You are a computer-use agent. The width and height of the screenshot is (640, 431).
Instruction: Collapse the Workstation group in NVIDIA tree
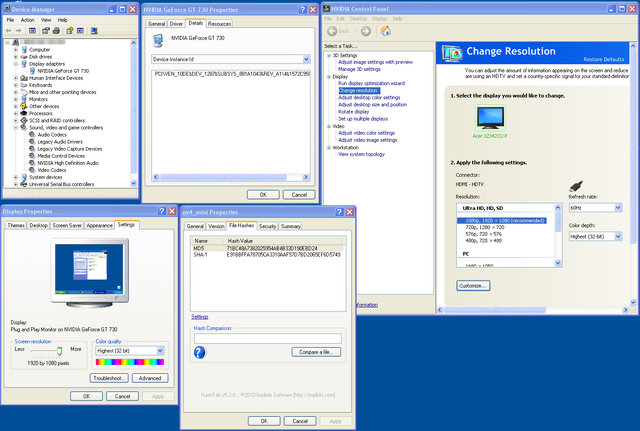click(329, 148)
